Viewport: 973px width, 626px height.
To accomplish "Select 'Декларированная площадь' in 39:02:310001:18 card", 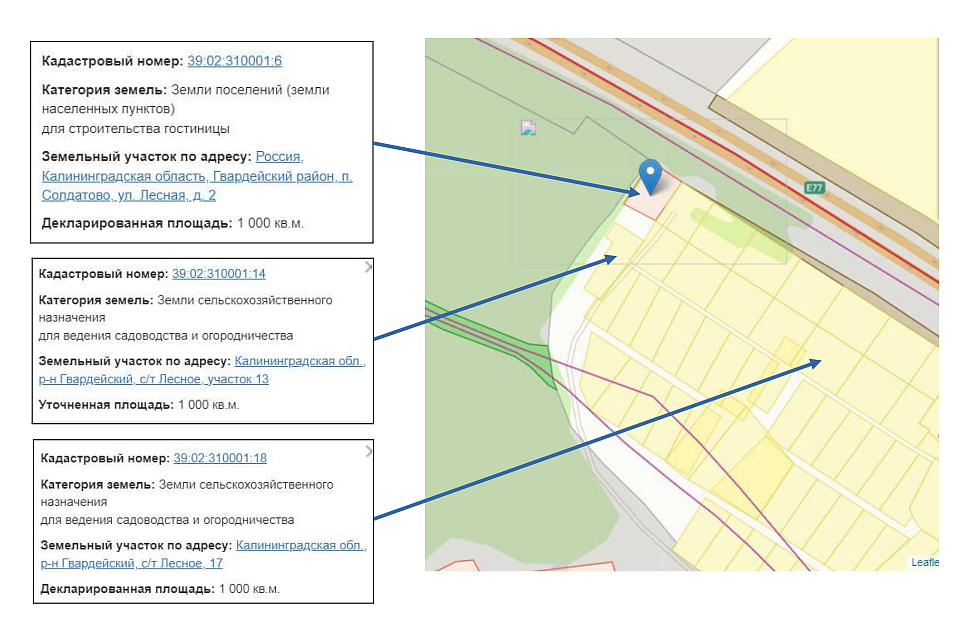I will (x=127, y=589).
